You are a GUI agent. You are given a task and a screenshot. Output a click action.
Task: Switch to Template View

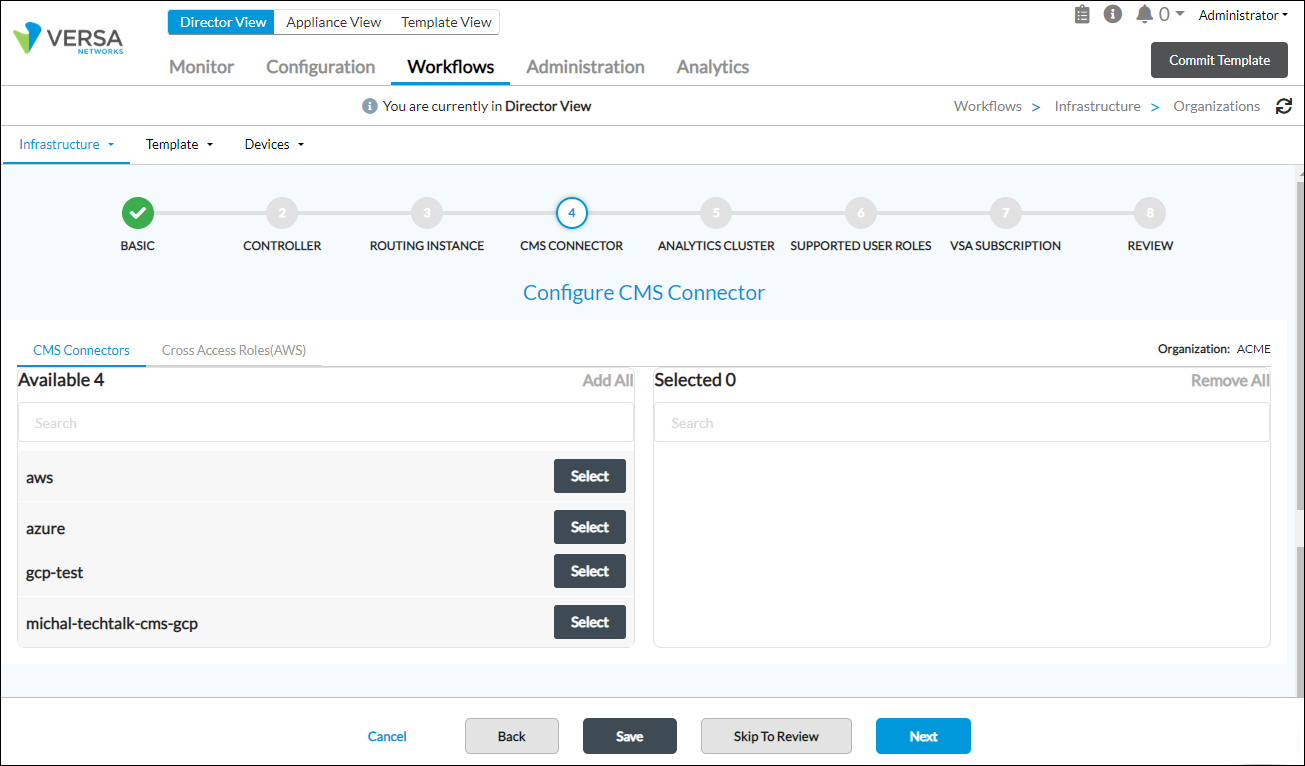click(445, 21)
